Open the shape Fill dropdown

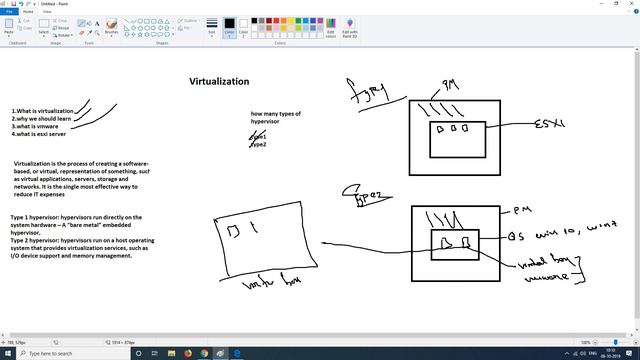point(185,28)
